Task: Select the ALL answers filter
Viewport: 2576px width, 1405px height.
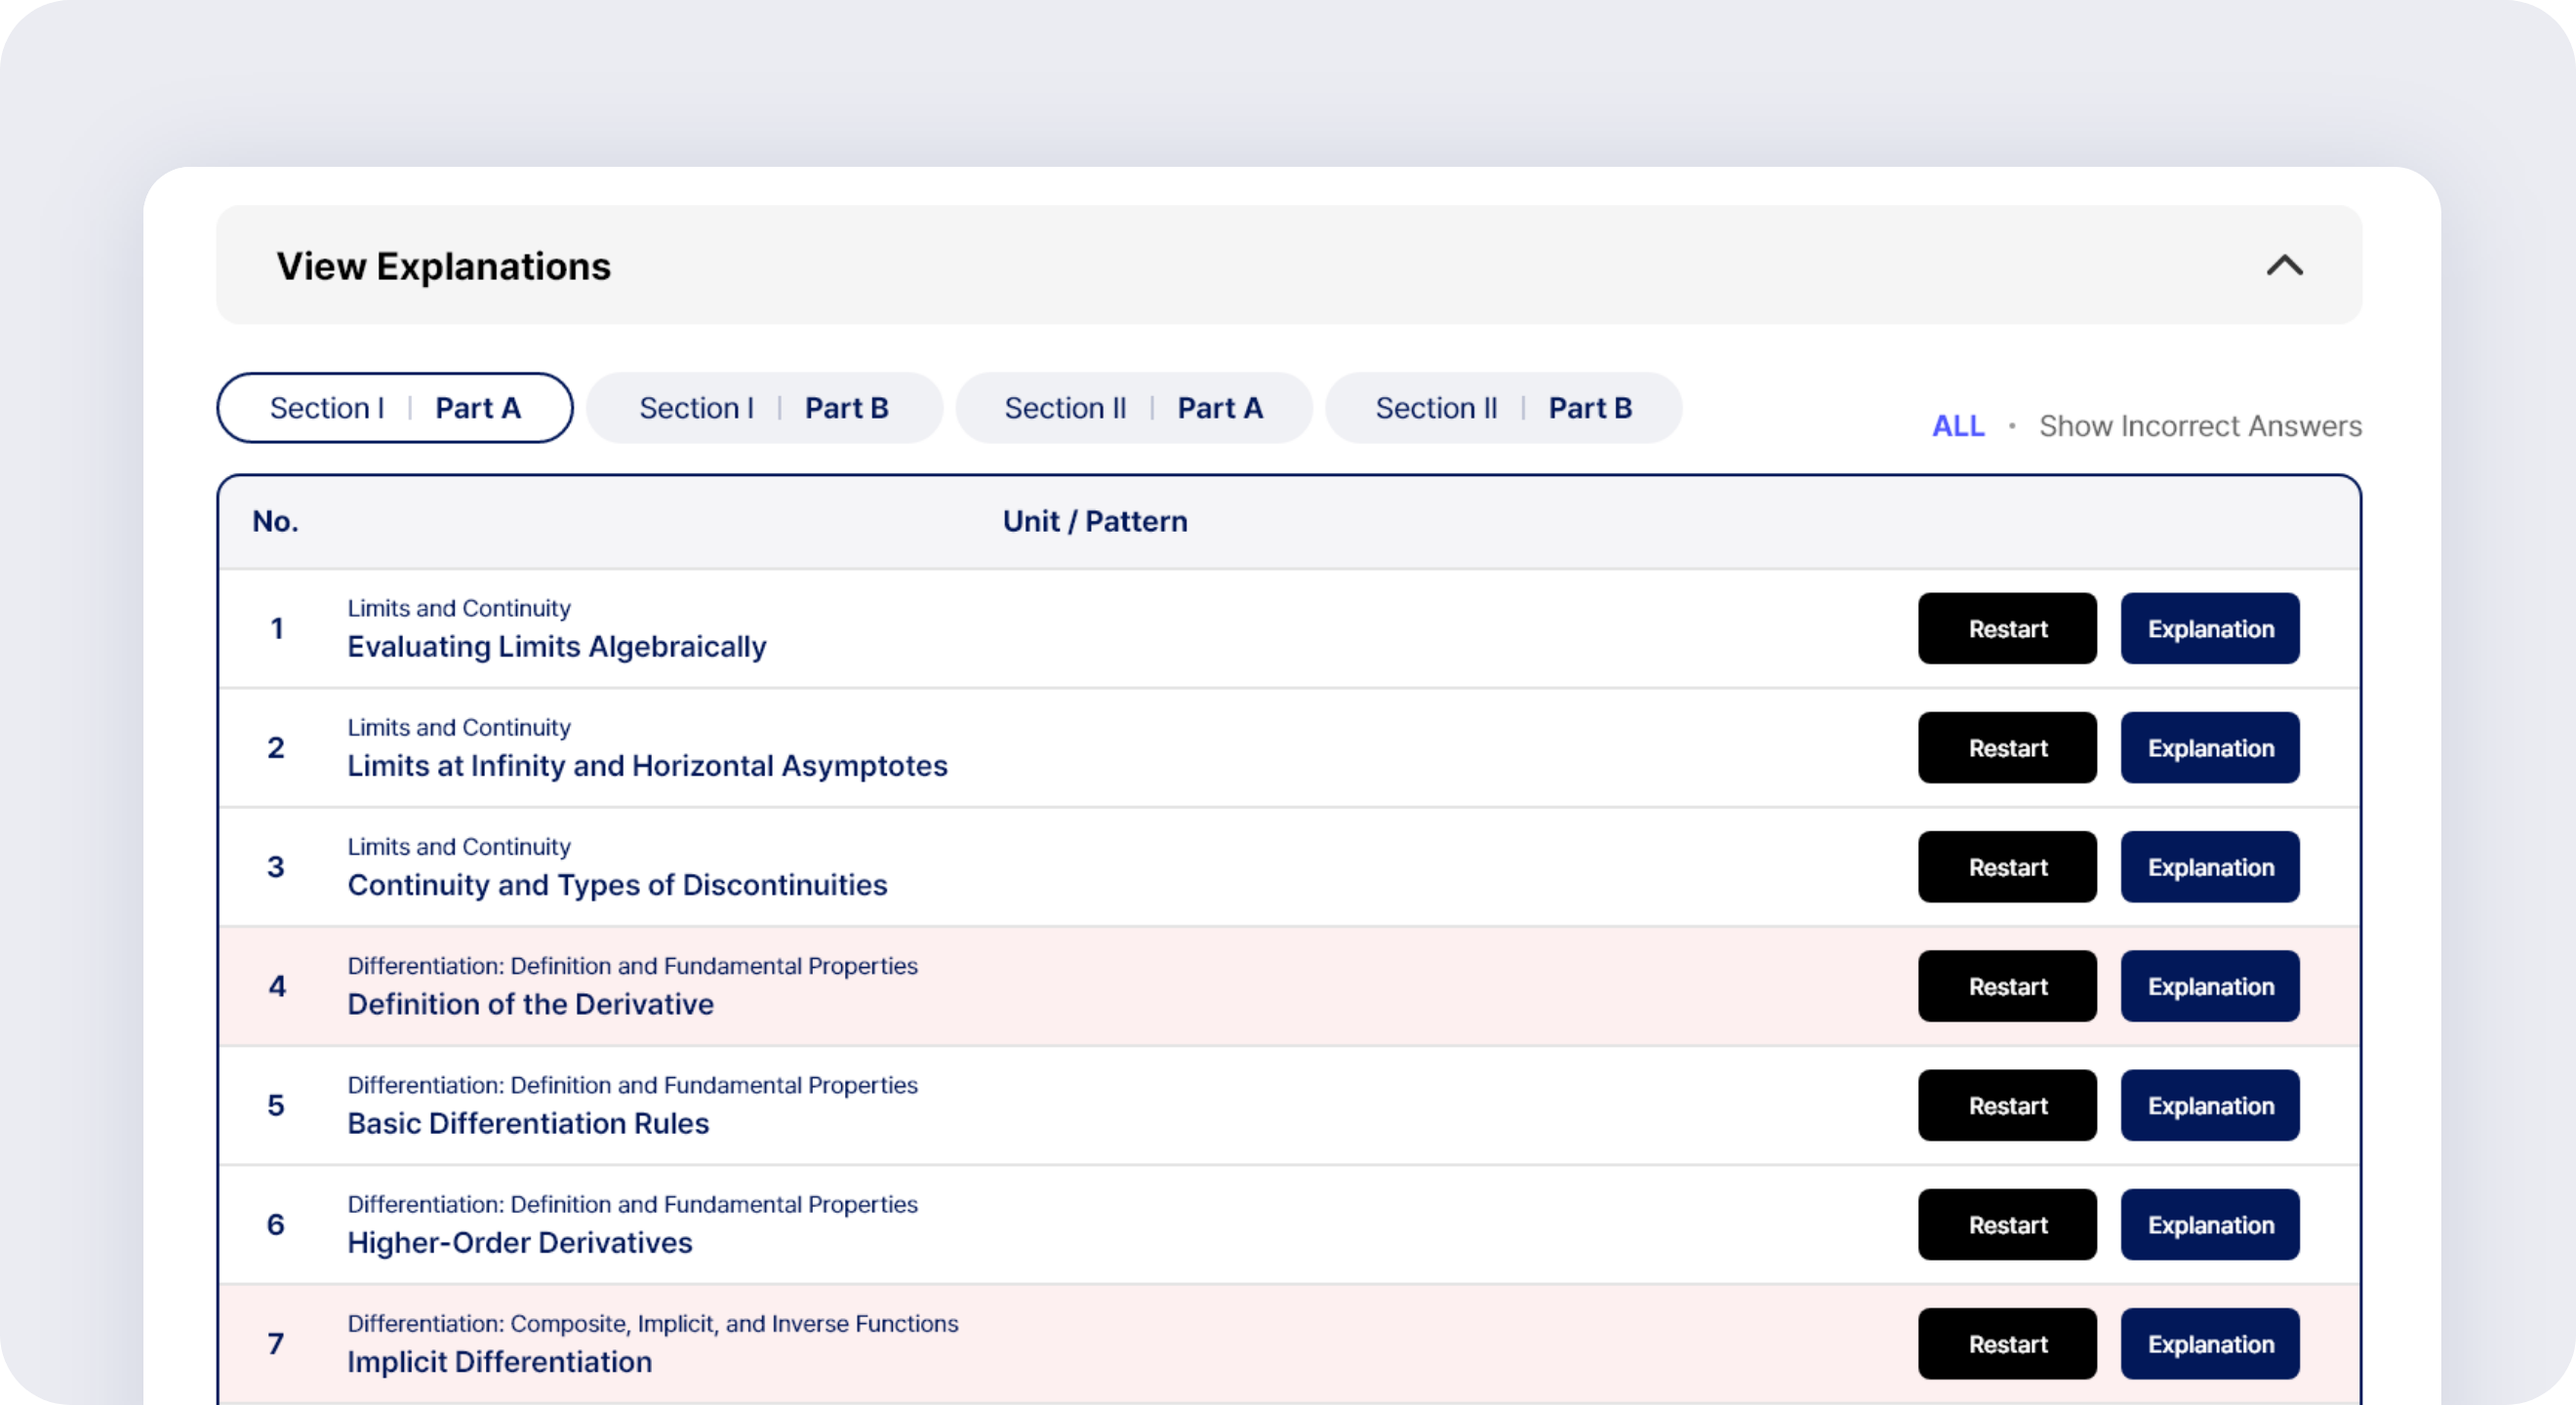Action: tap(1957, 426)
